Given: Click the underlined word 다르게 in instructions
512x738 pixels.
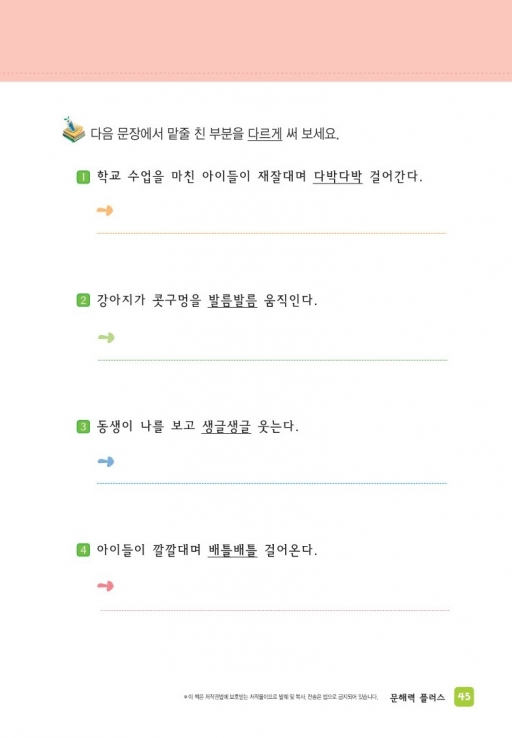Looking at the screenshot, I should 265,134.
